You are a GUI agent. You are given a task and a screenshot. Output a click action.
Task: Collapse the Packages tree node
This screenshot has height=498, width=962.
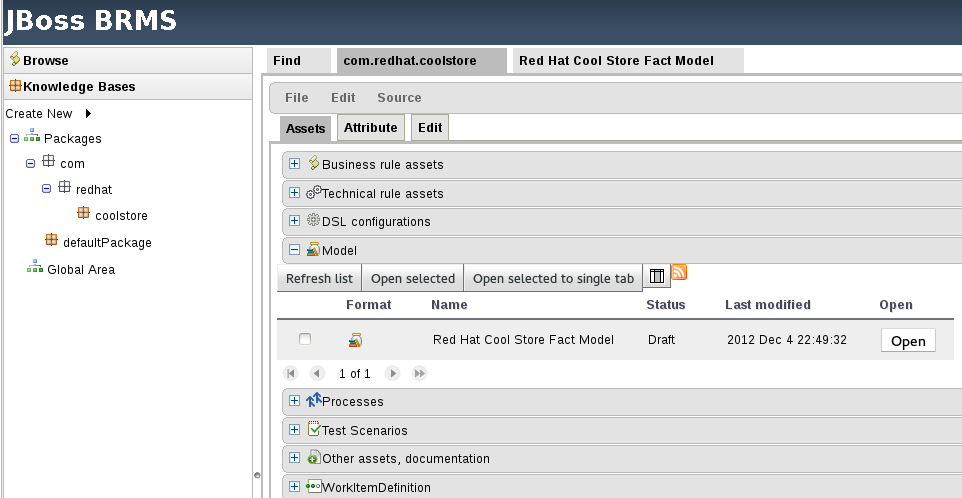pos(15,139)
